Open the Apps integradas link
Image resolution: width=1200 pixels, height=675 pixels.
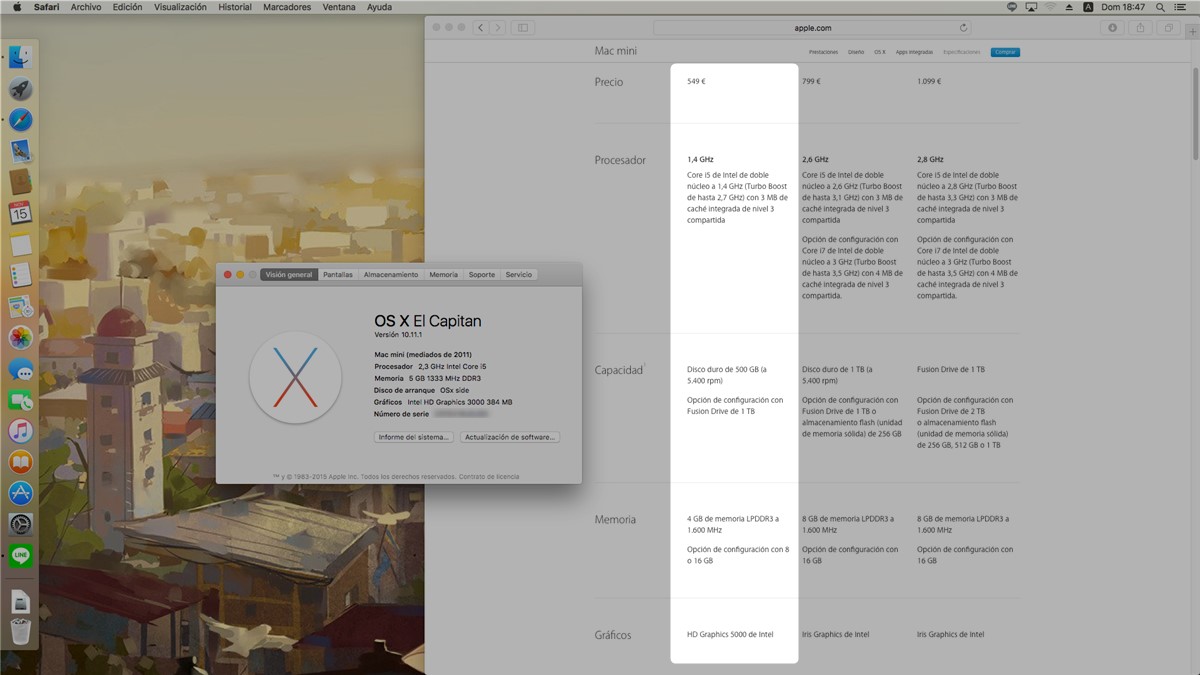pos(914,52)
